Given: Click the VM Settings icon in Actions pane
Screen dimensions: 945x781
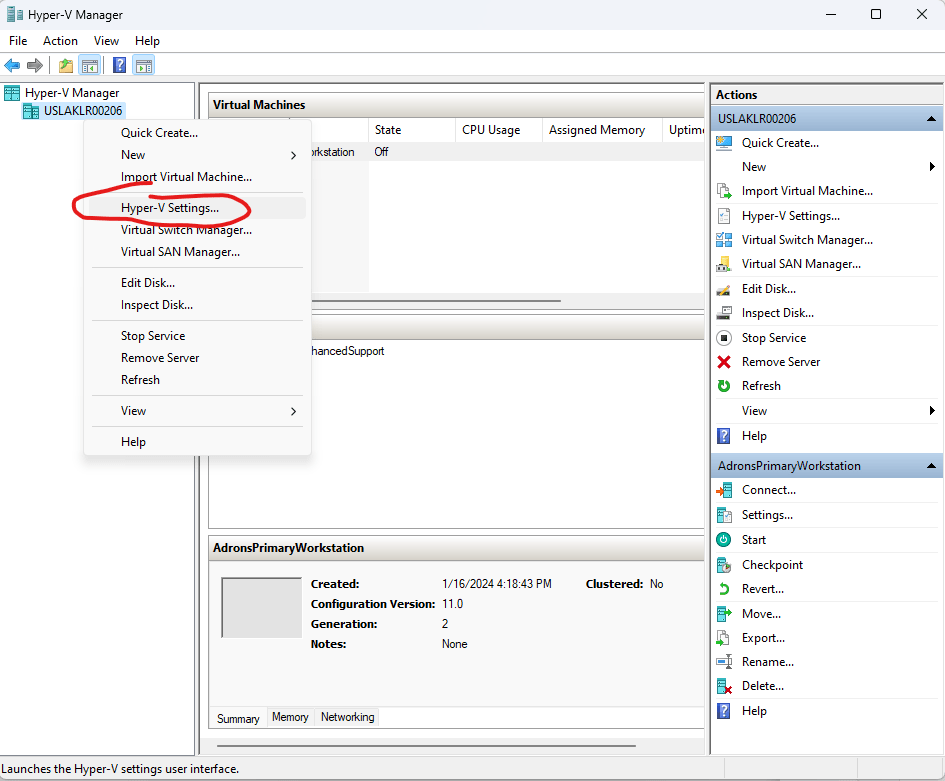Looking at the screenshot, I should (x=724, y=515).
